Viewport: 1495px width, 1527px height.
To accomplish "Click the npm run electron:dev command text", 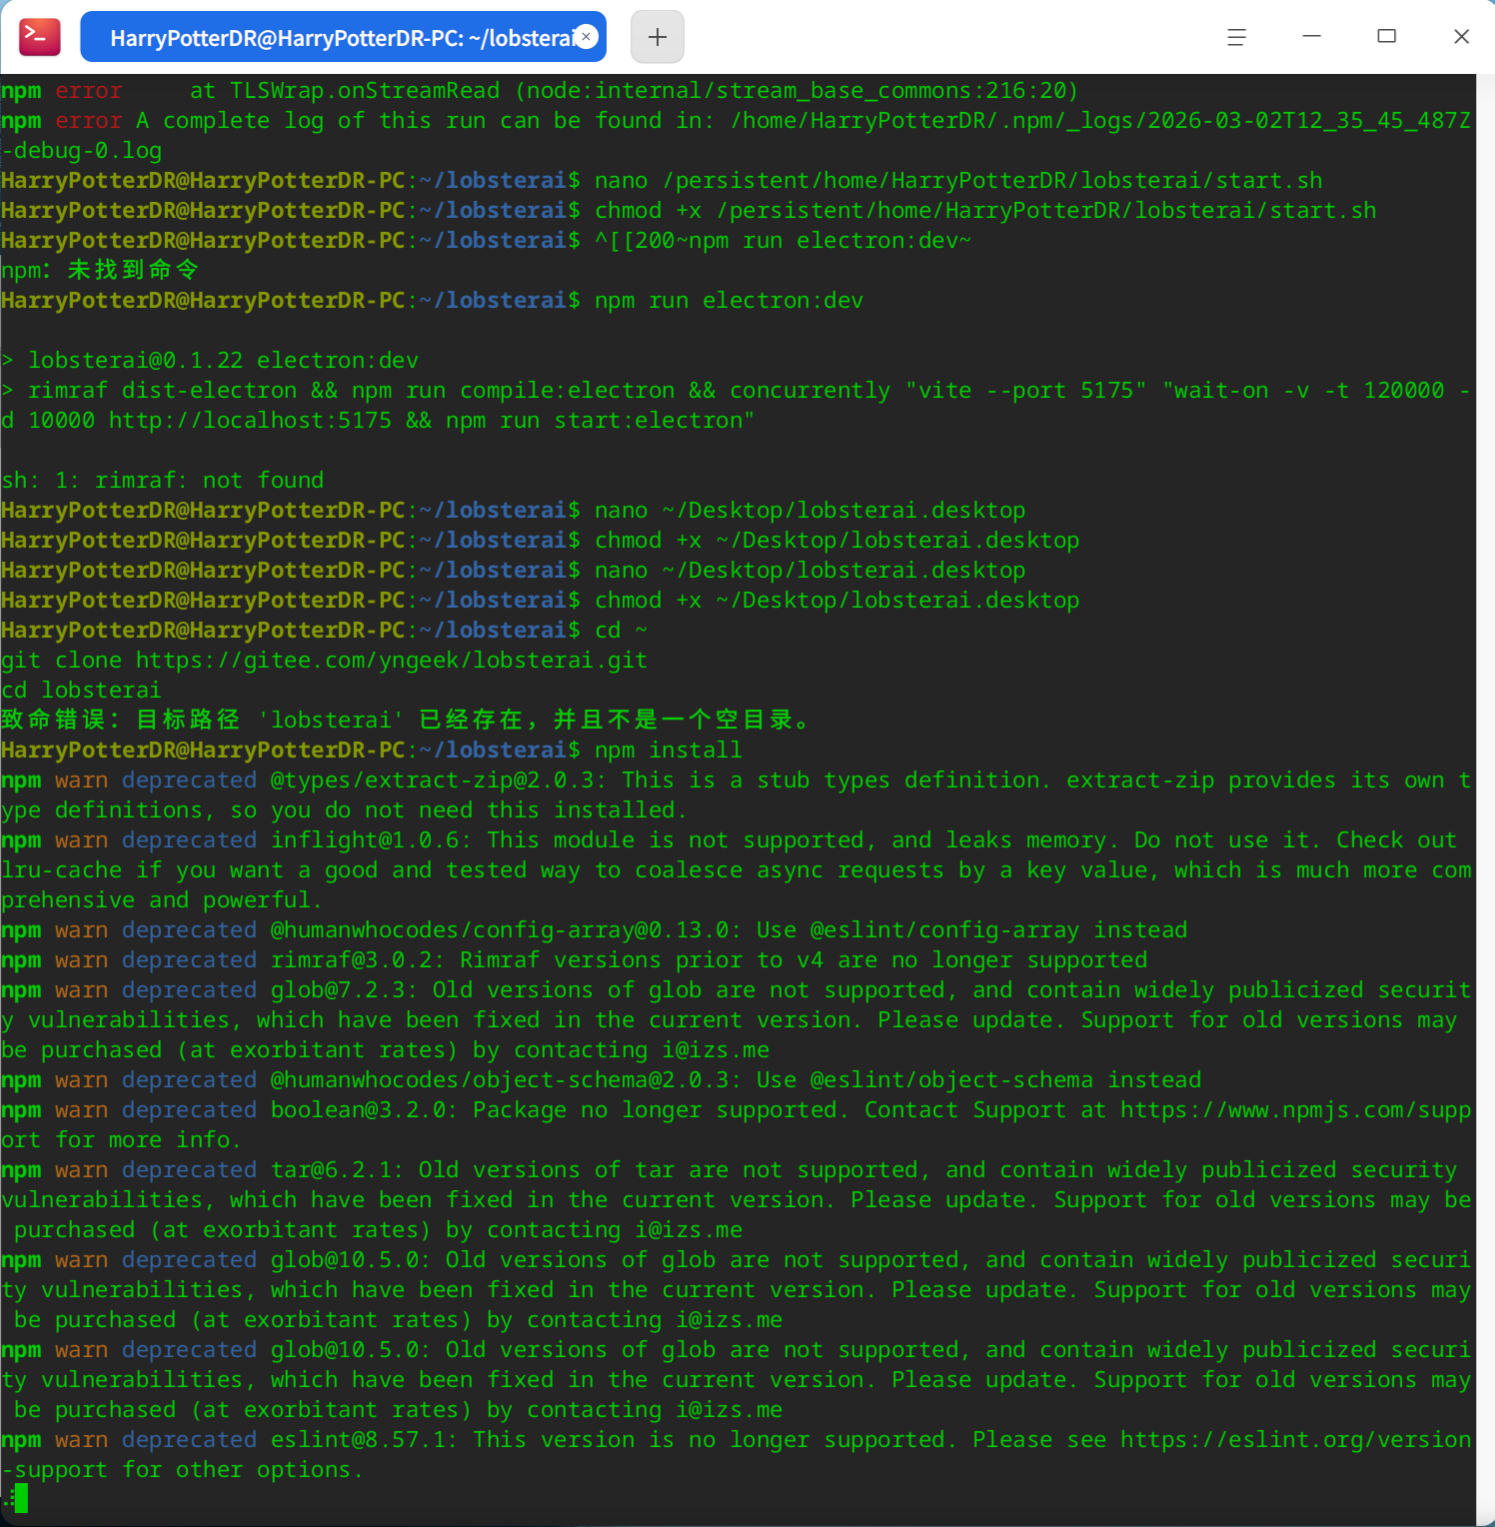I will [728, 300].
